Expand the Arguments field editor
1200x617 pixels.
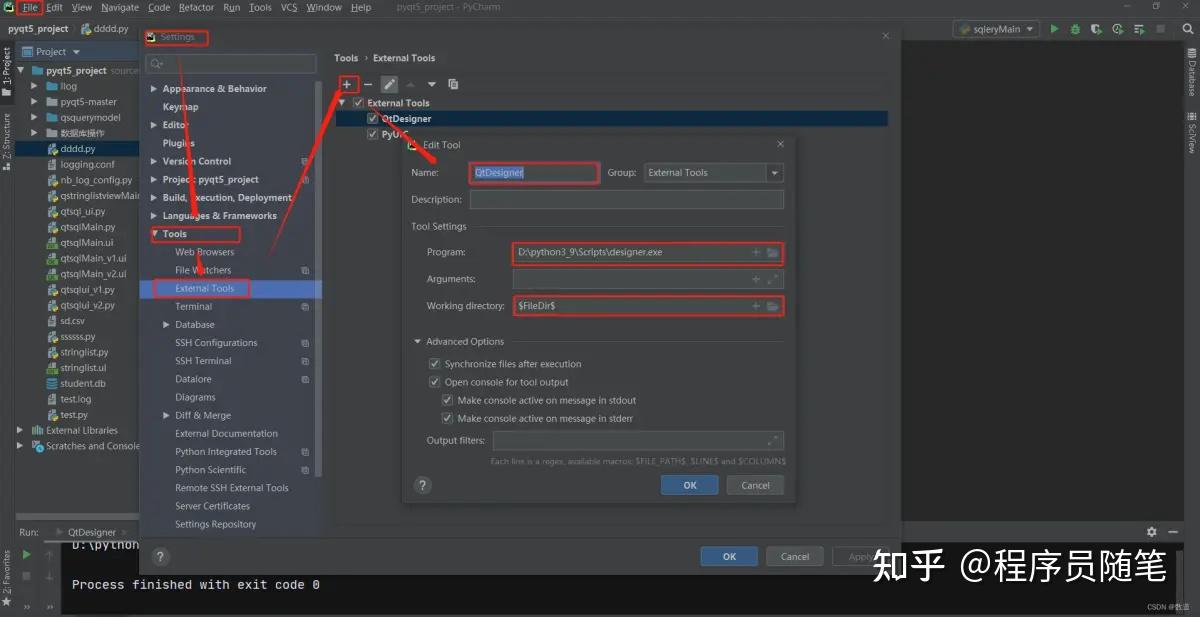pos(772,279)
